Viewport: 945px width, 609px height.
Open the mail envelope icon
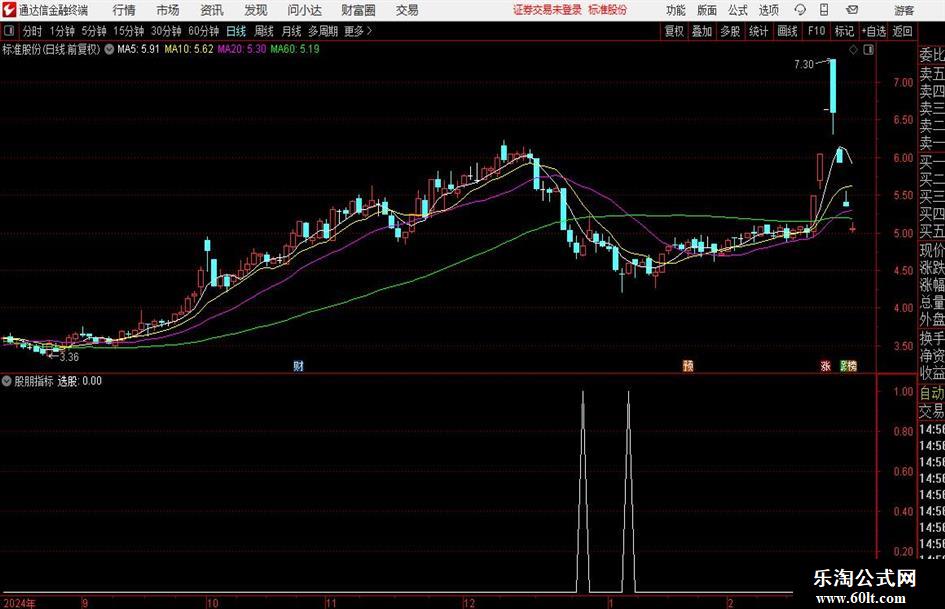pyautogui.click(x=852, y=10)
